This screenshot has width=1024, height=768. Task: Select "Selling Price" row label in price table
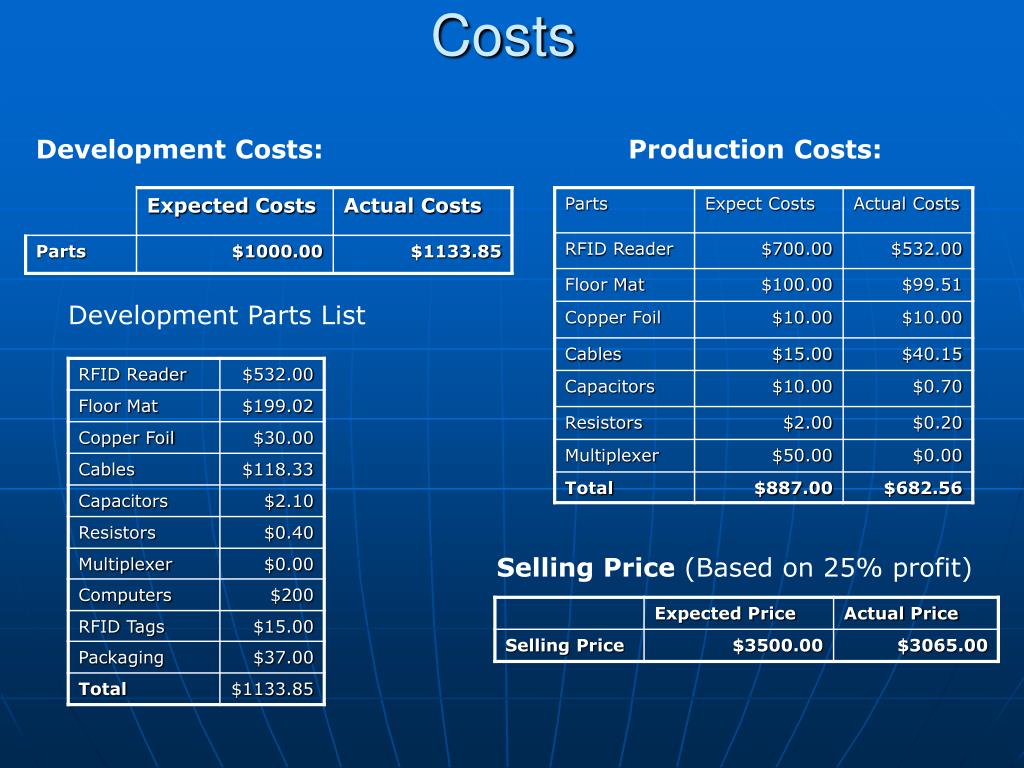[x=564, y=645]
